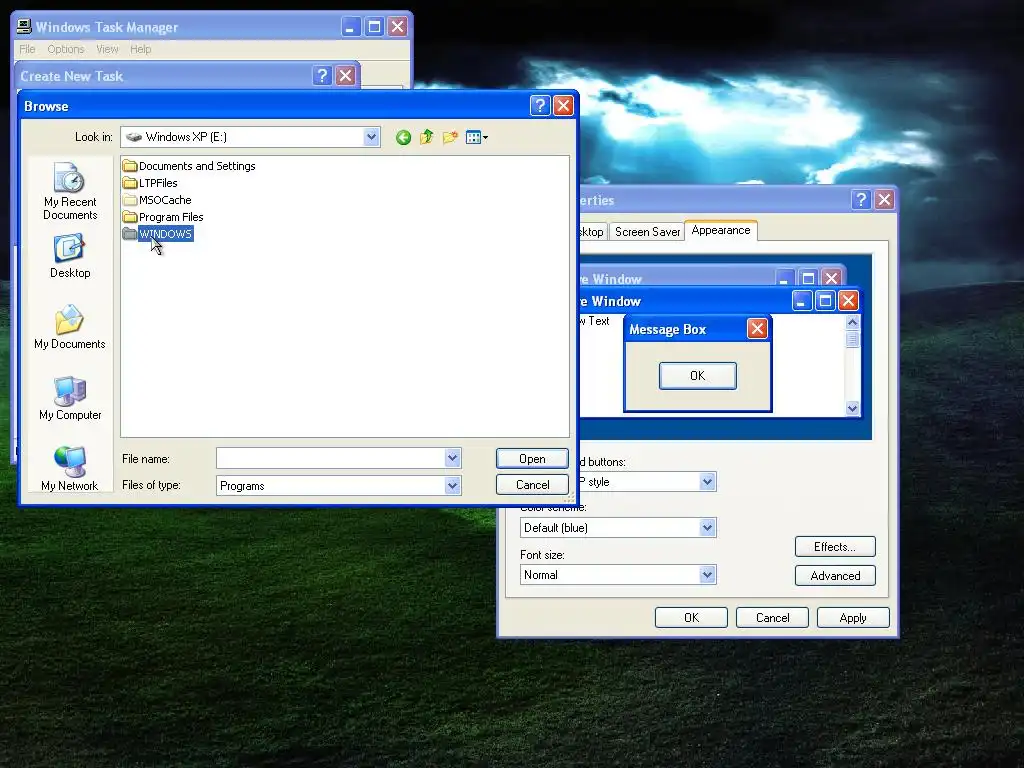This screenshot has height=768, width=1024.
Task: Click Cancel in the Browse dialog
Action: [532, 485]
